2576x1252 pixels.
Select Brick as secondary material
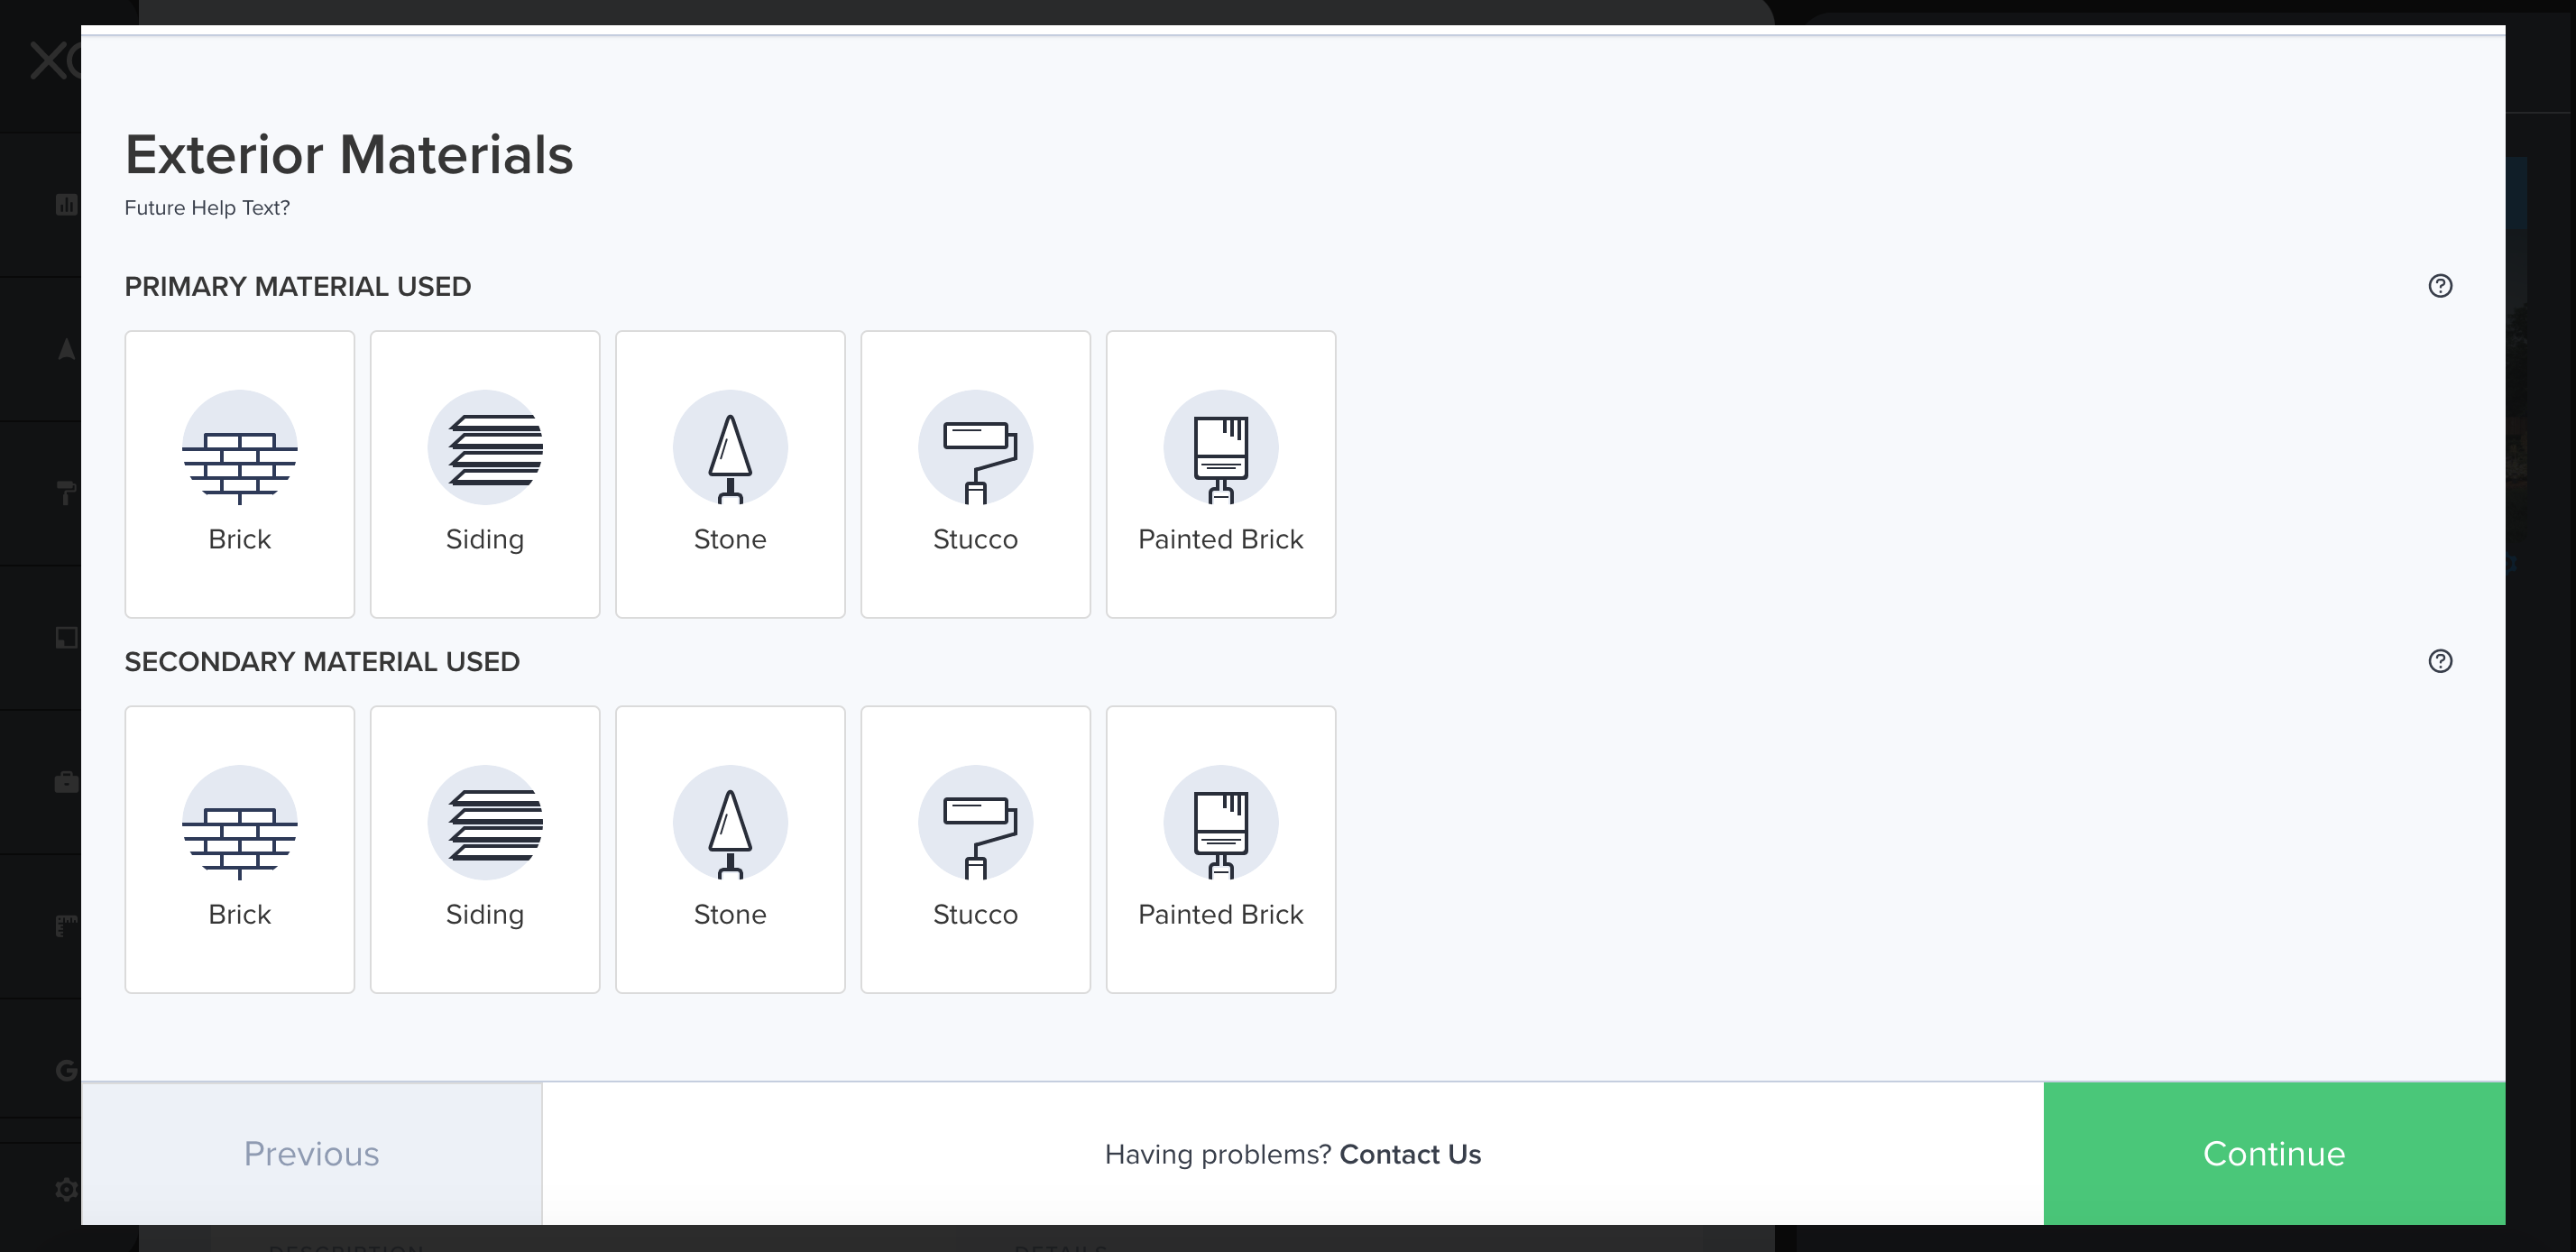239,849
